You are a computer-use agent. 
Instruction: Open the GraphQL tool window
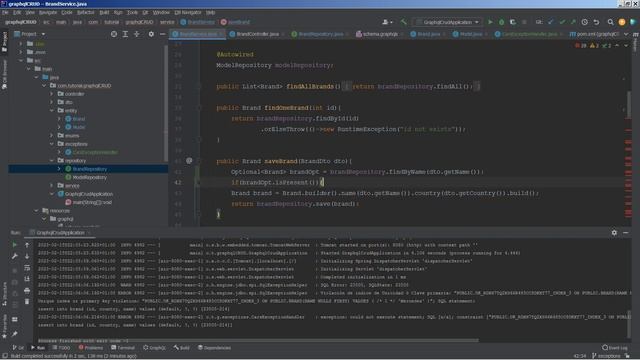click(x=154, y=348)
